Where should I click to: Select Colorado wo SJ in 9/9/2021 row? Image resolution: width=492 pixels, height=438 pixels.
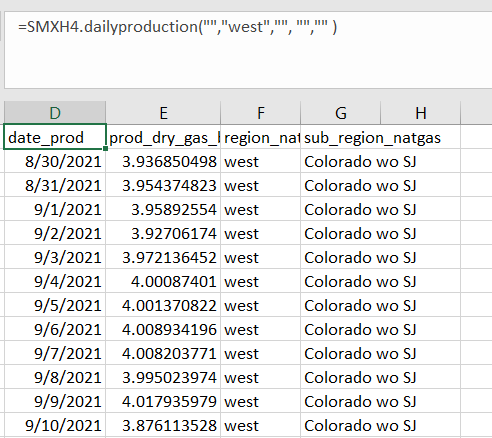tap(360, 401)
